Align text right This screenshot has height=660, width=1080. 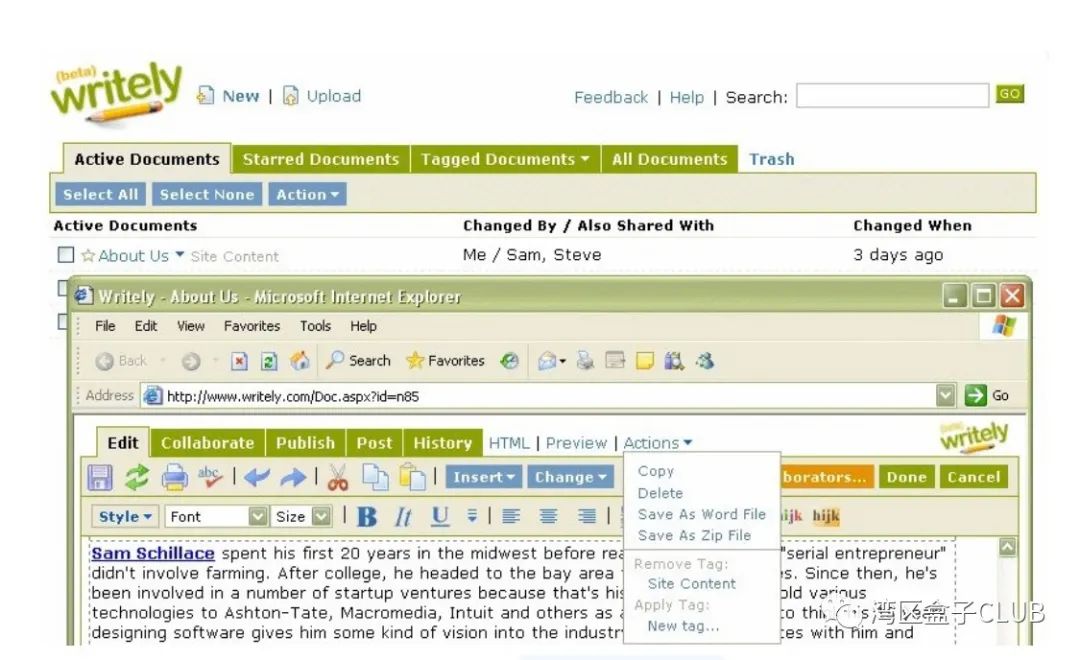tap(586, 516)
